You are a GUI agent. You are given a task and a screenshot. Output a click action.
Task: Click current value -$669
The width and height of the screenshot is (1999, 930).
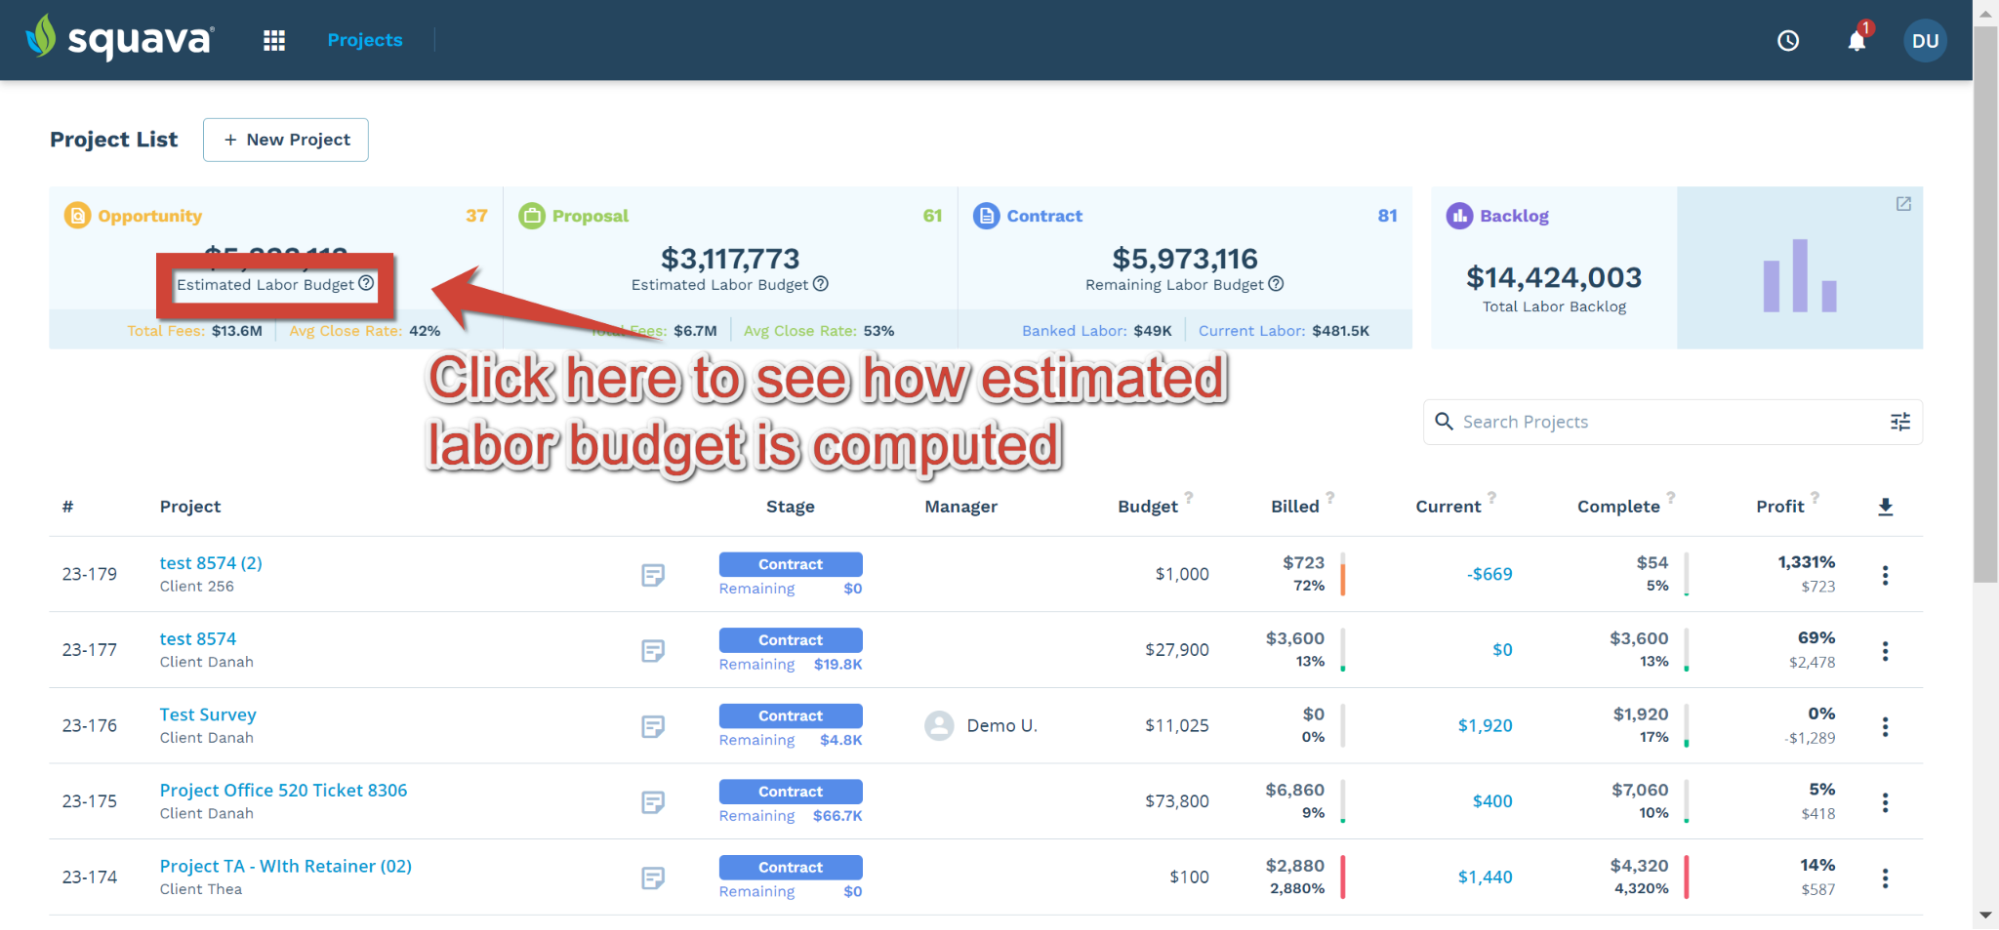pyautogui.click(x=1489, y=574)
